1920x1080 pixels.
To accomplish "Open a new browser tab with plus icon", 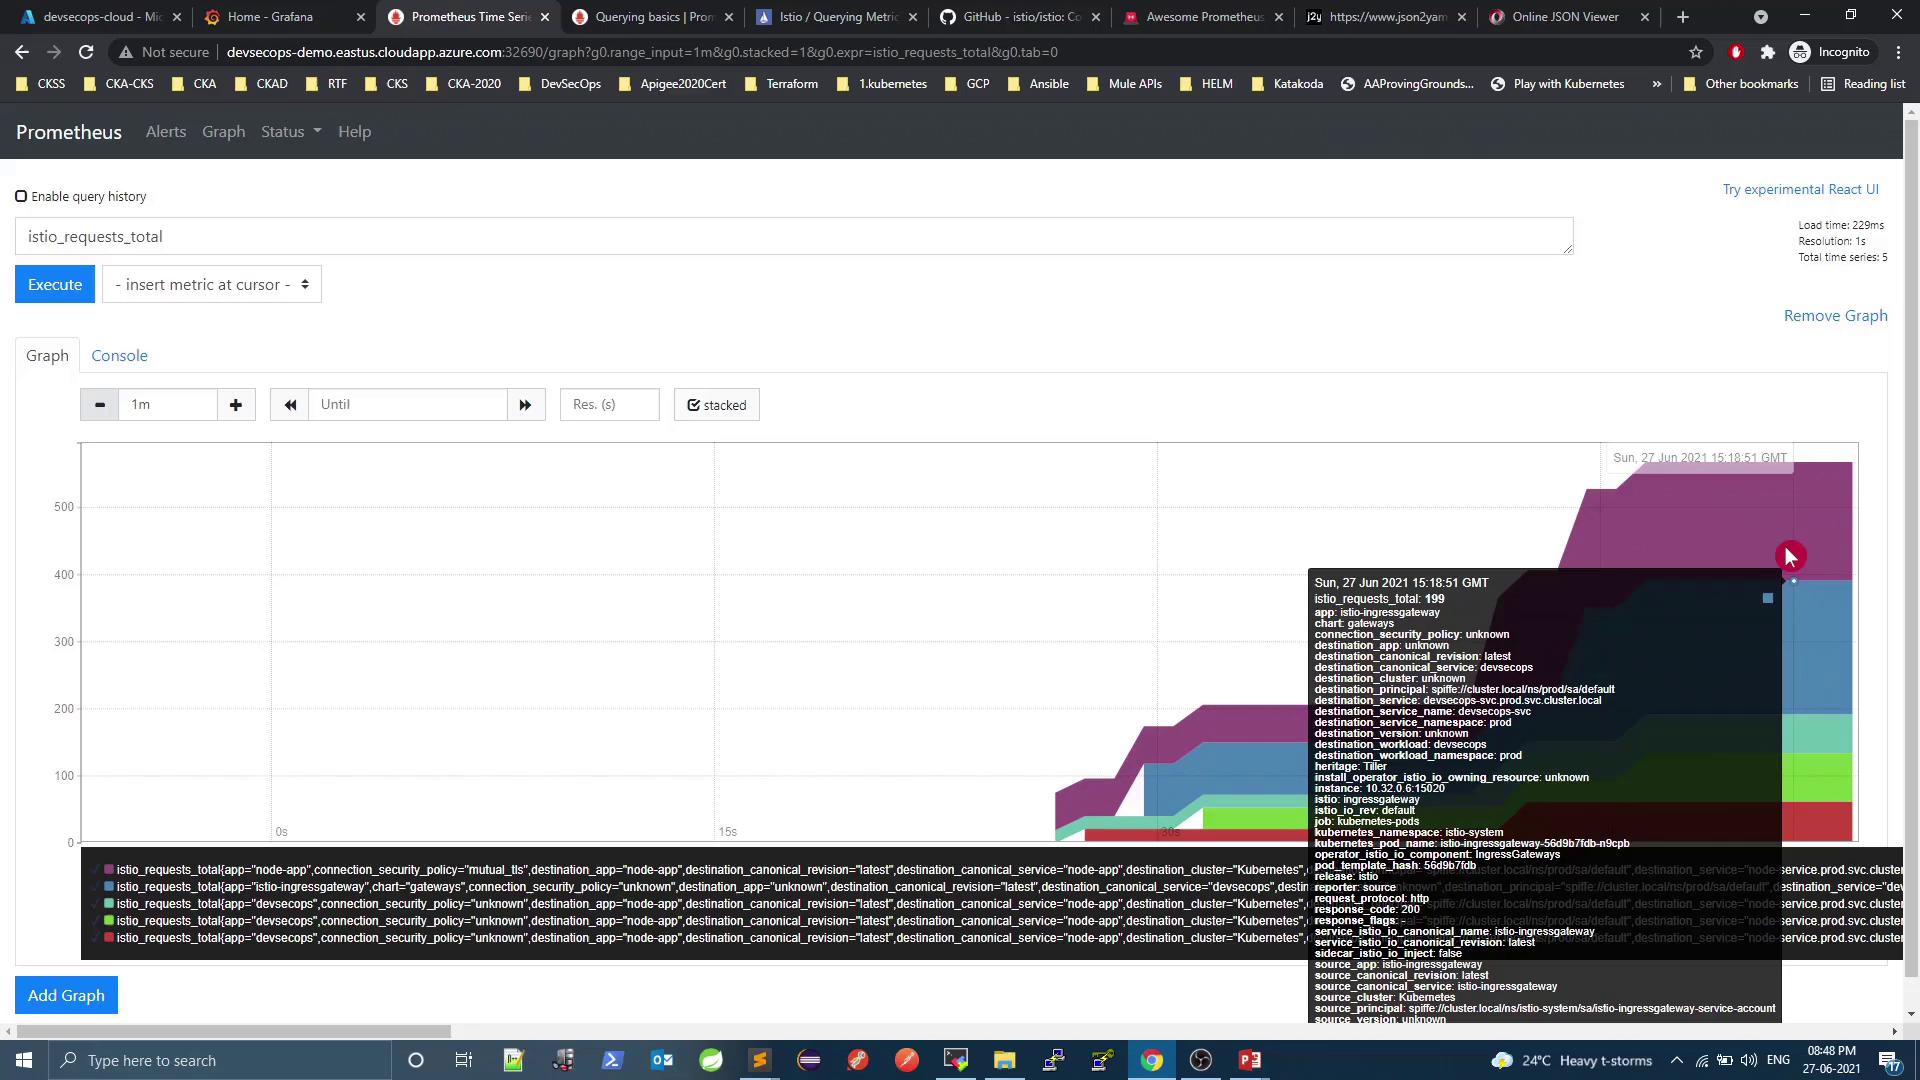I will 1683,17.
